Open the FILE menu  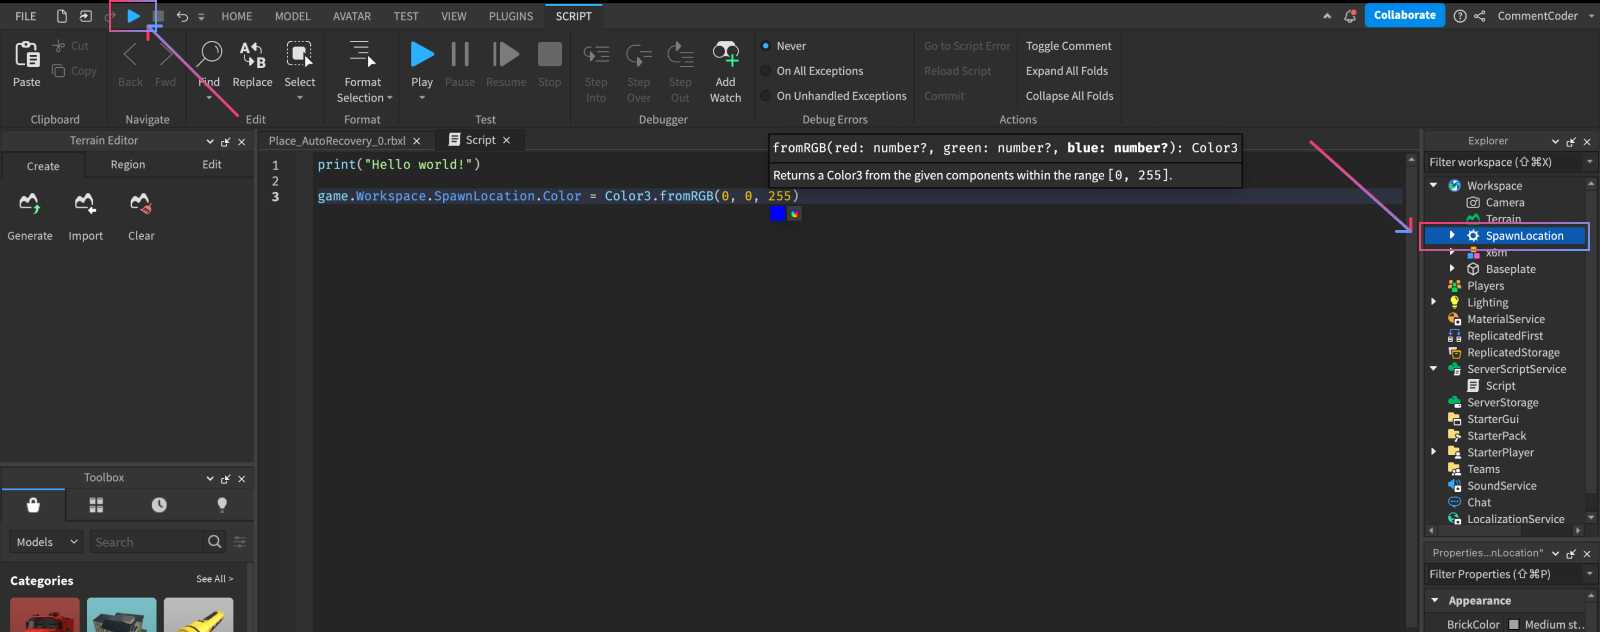click(x=26, y=16)
